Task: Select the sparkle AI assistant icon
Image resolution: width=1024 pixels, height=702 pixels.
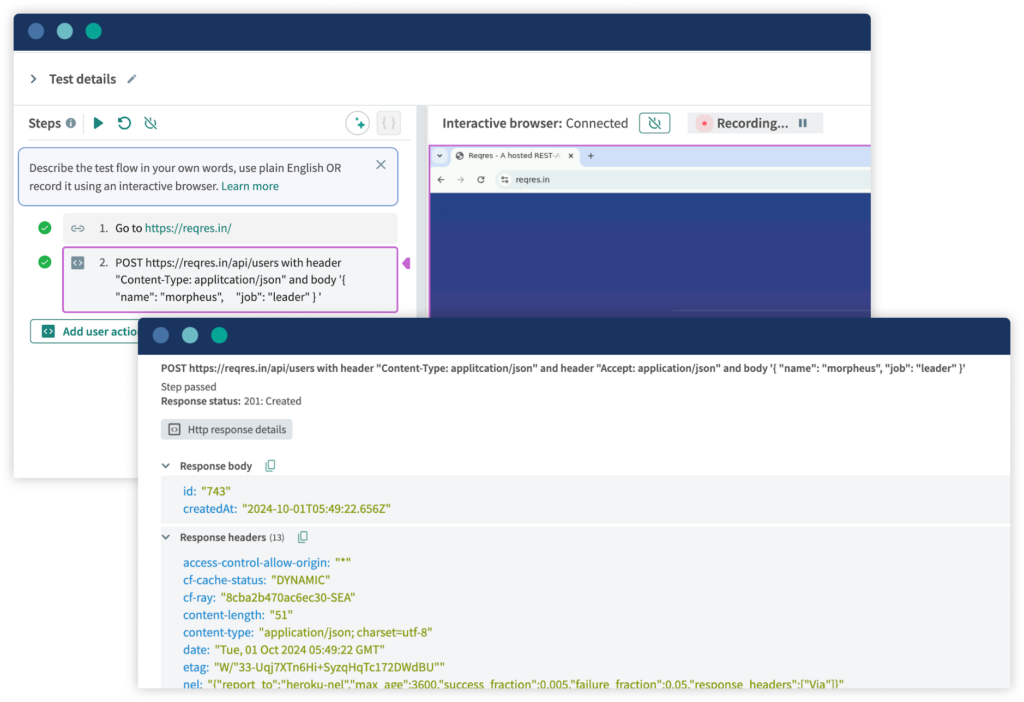Action: pos(360,123)
